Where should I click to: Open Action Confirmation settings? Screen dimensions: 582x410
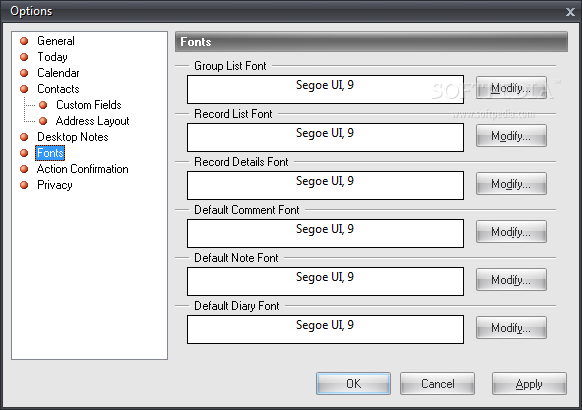82,169
